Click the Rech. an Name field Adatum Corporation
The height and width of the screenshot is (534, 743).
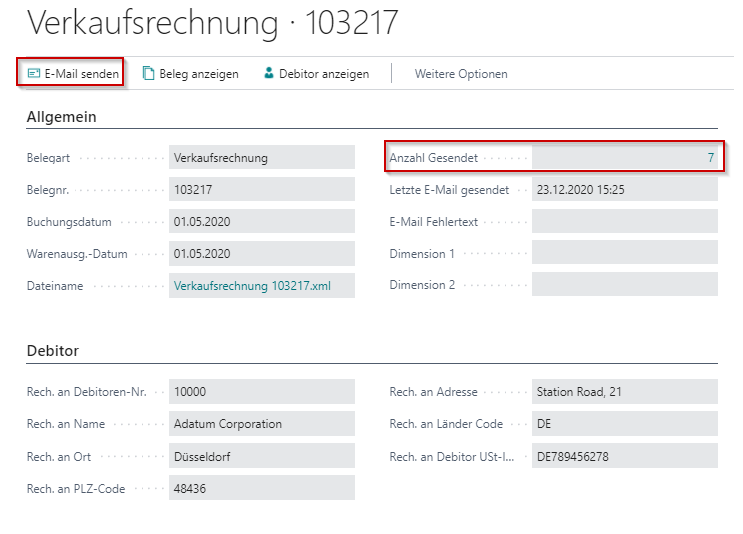262,424
